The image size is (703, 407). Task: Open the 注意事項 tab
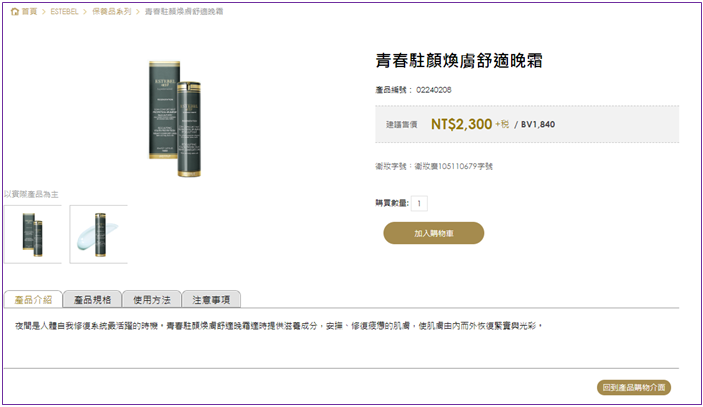[211, 299]
